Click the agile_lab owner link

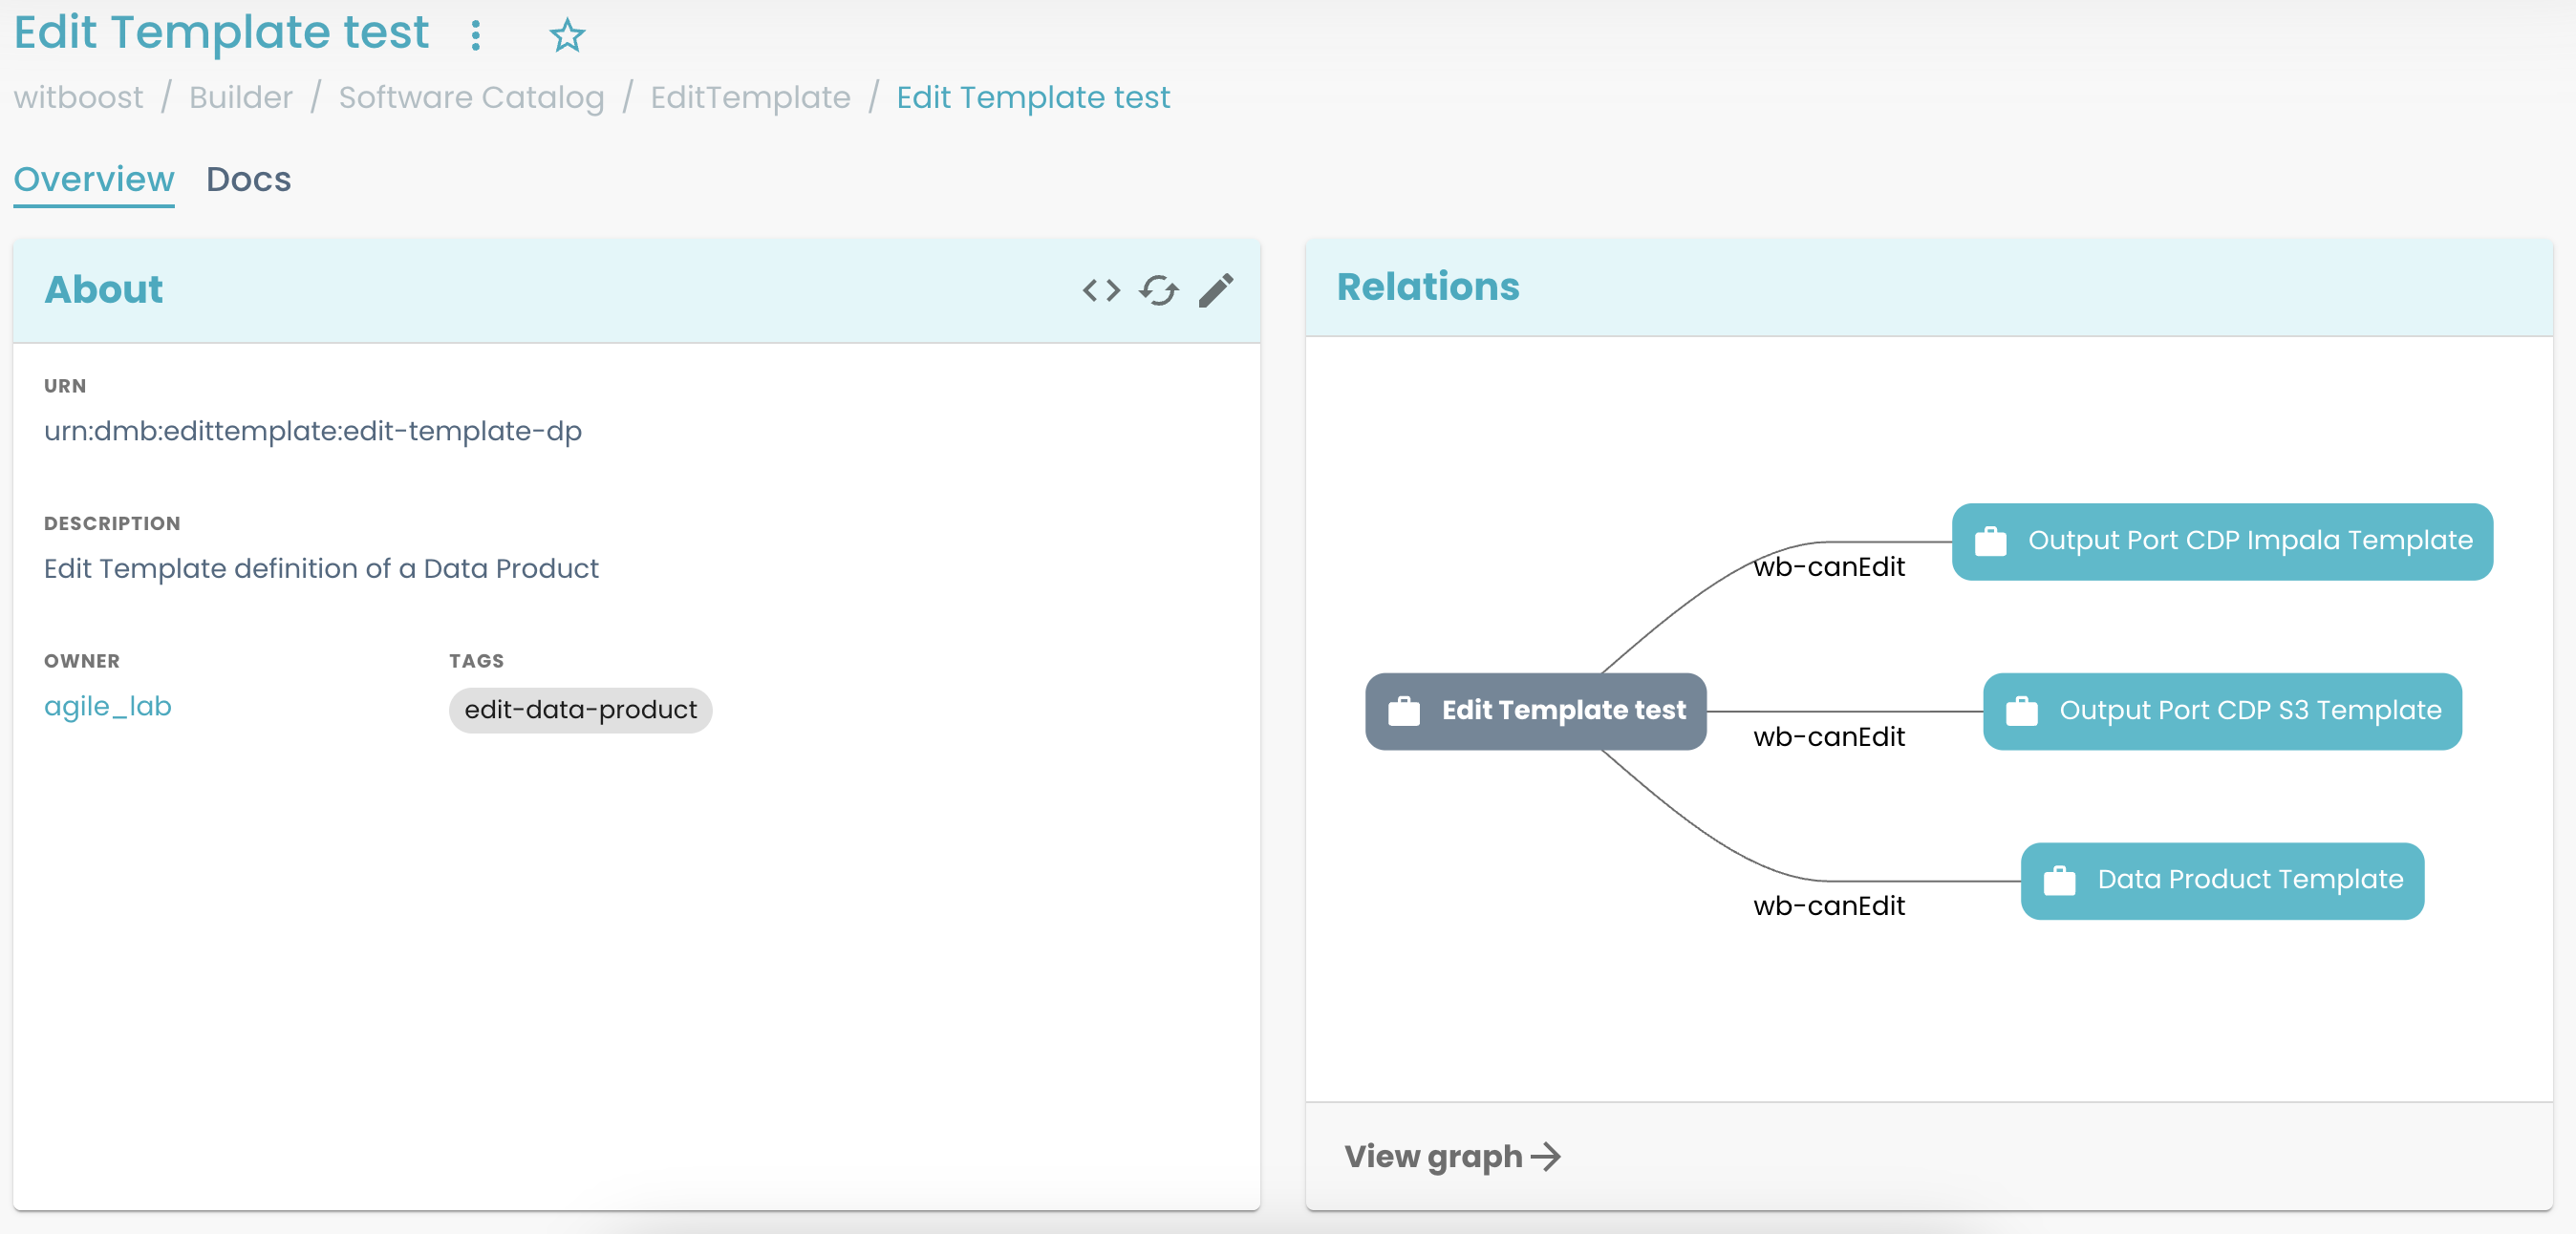tap(108, 705)
